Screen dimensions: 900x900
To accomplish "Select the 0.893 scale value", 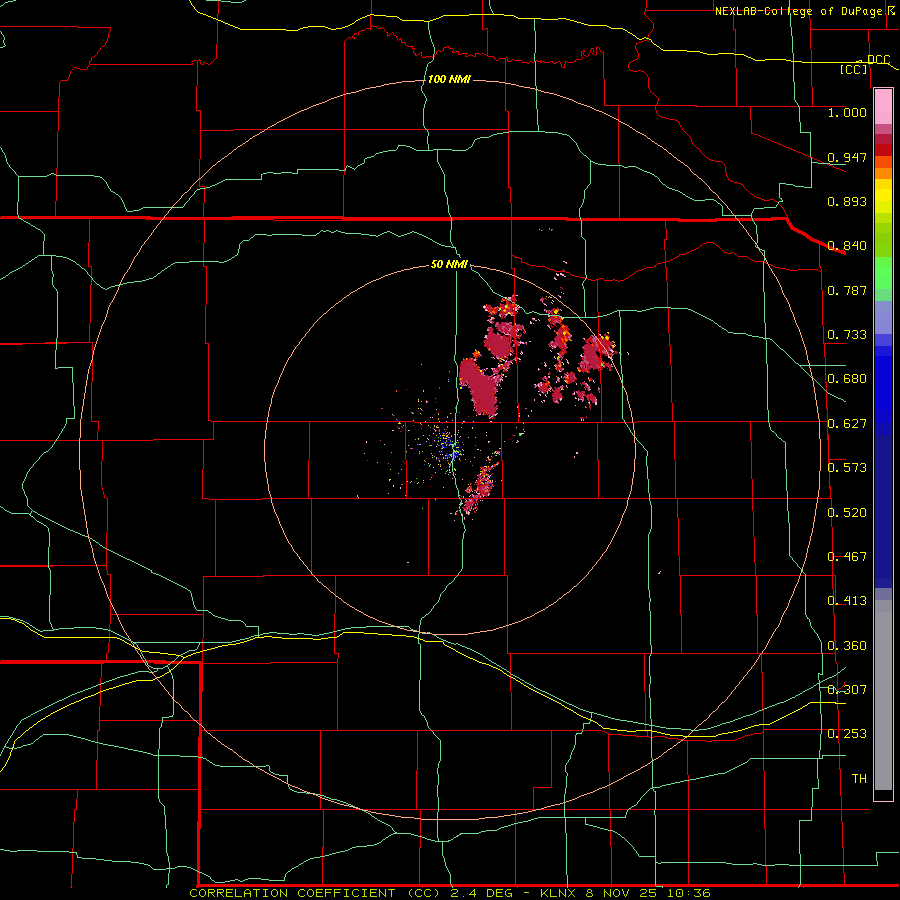I will click(847, 201).
